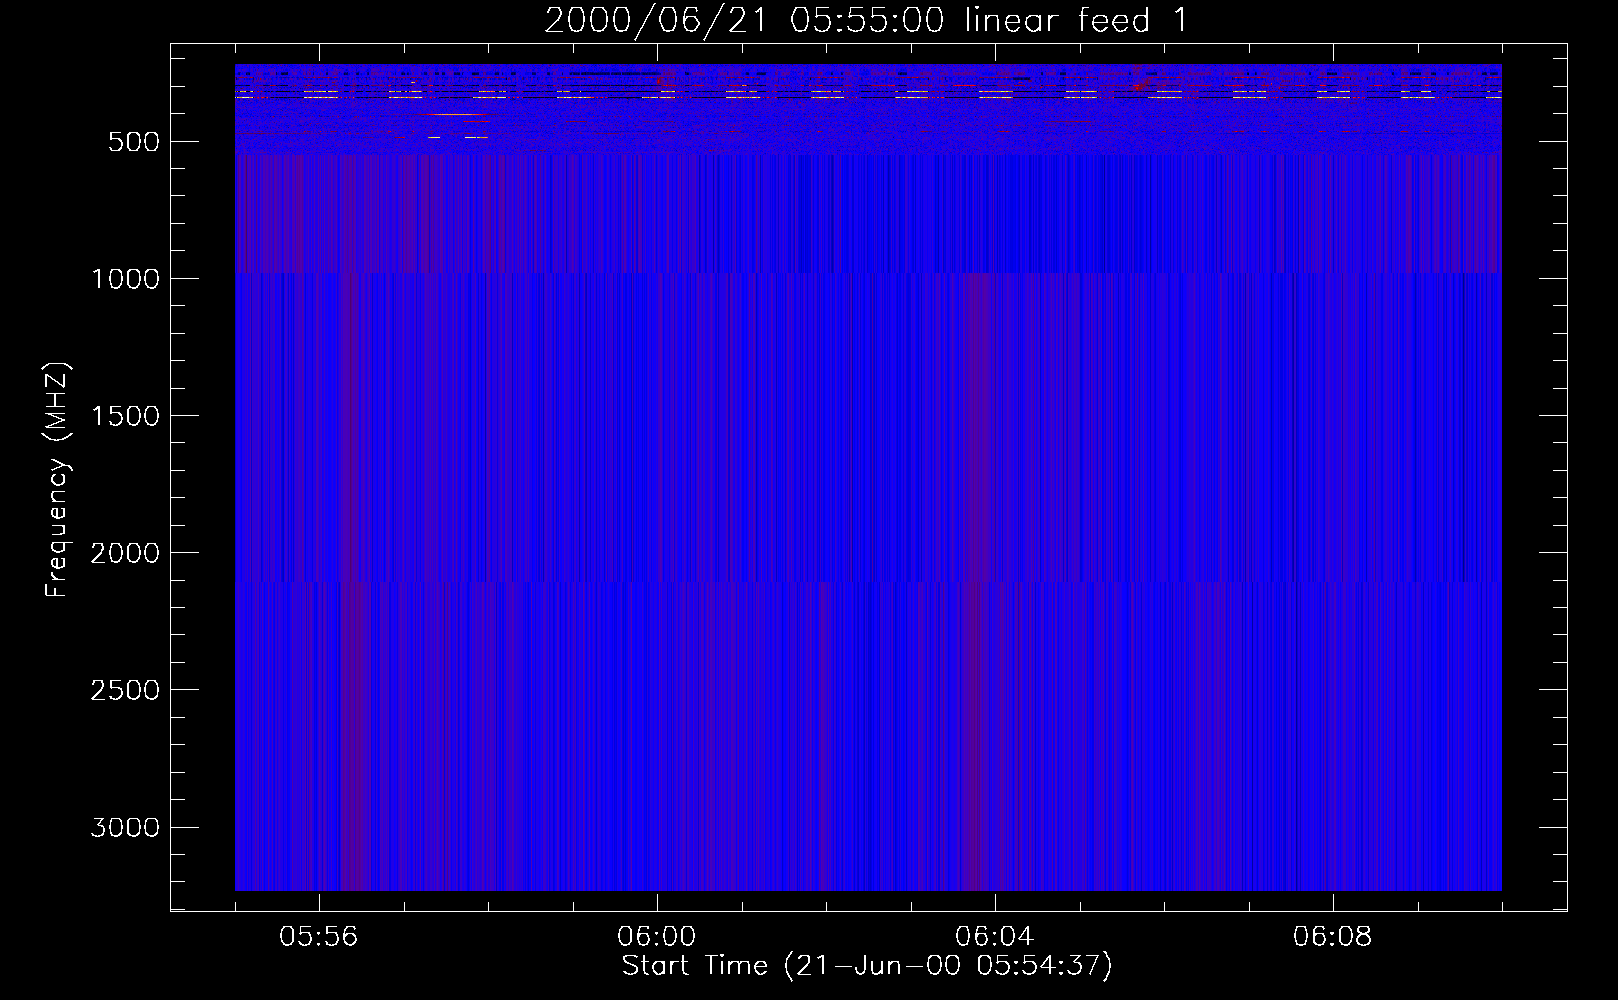Click the 500 frequency tick label

[x=134, y=142]
